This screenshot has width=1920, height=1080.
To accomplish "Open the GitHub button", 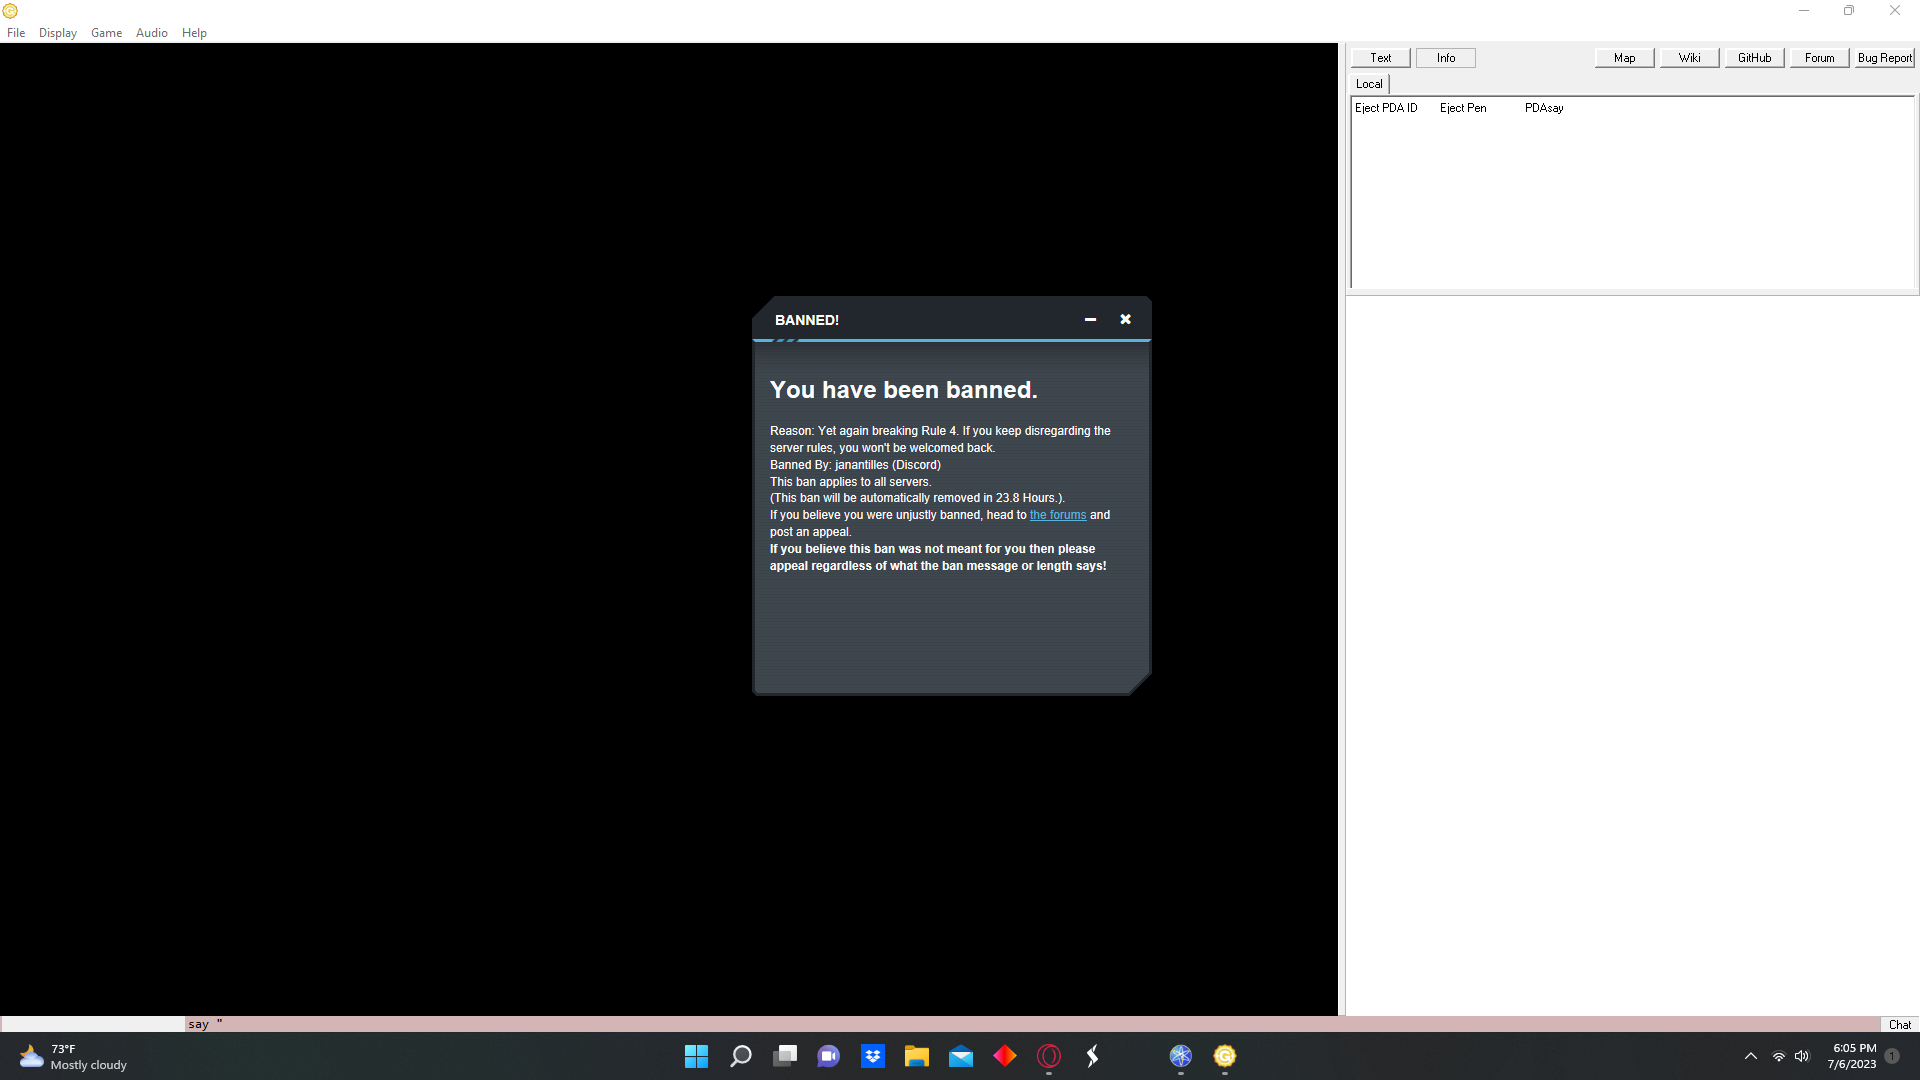I will point(1754,58).
